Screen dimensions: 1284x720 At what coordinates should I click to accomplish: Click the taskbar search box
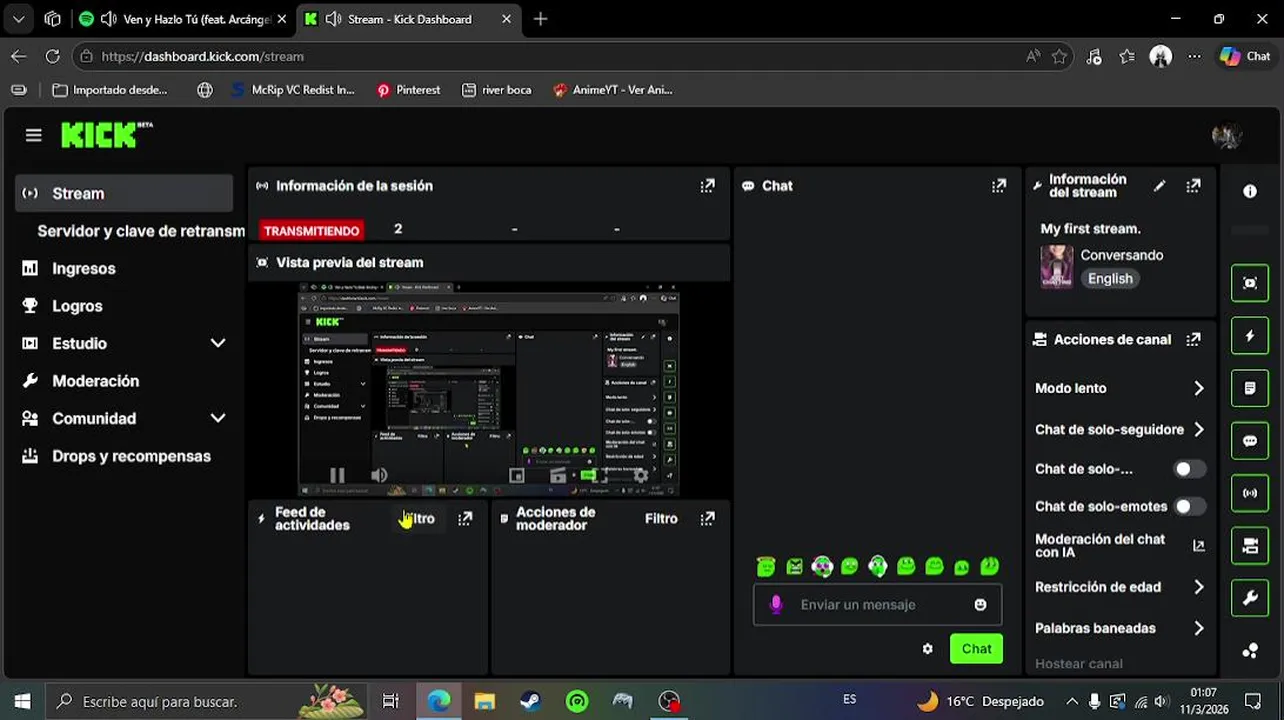pyautogui.click(x=205, y=702)
